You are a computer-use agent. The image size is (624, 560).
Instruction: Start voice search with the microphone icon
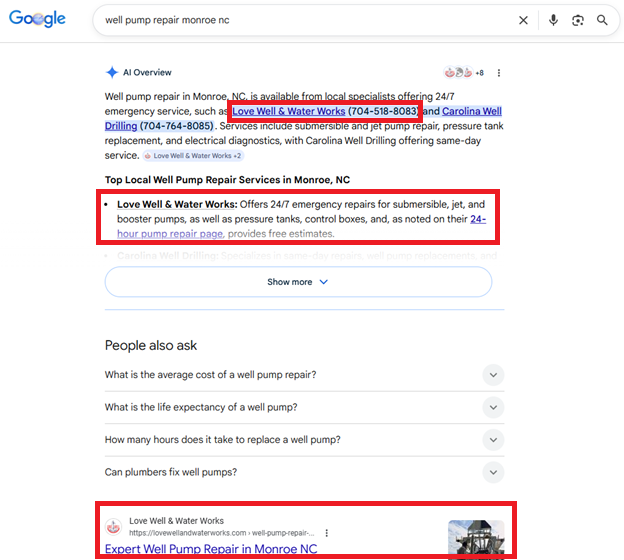[x=553, y=20]
